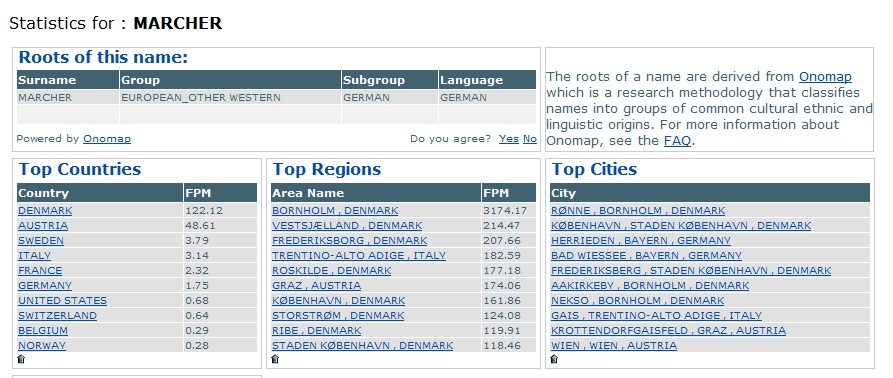
Task: Select FREDERIKSBORG, DENMARK region
Action: point(349,240)
